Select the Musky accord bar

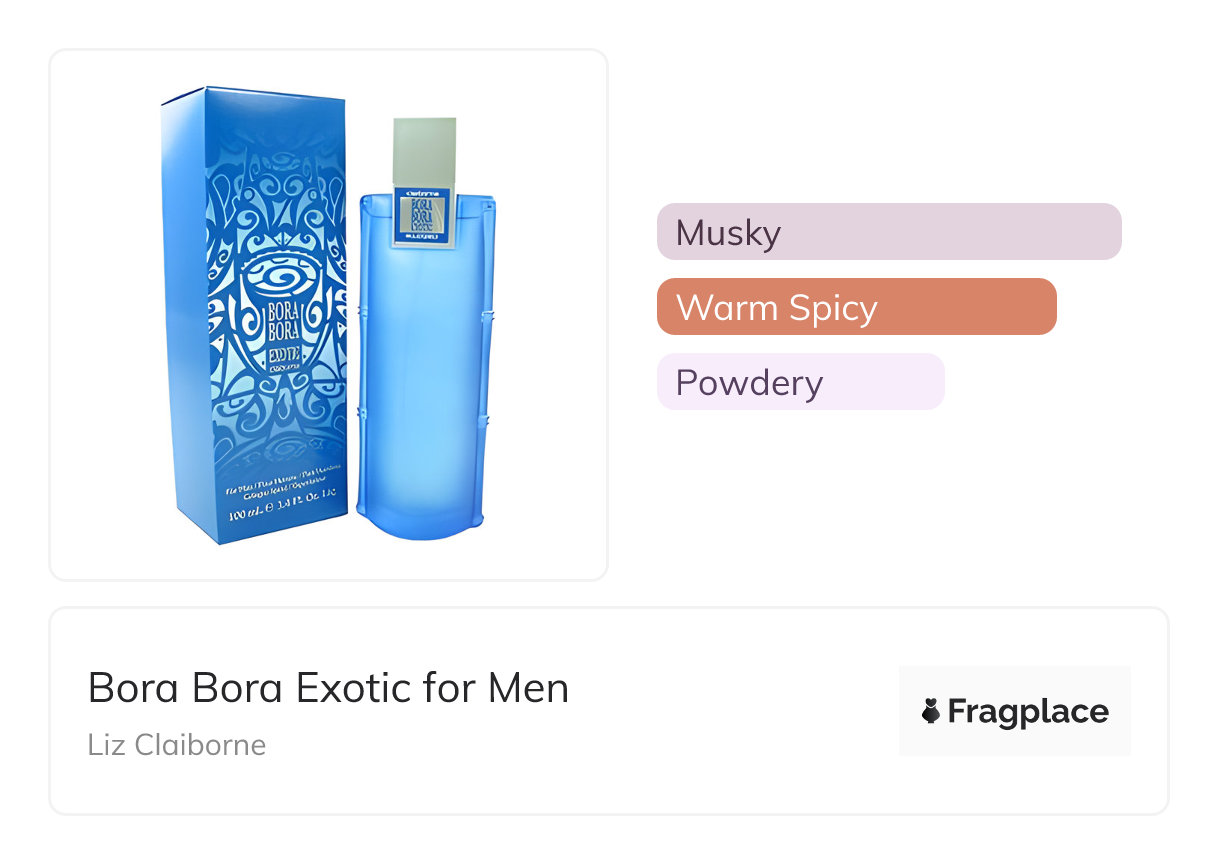(888, 232)
